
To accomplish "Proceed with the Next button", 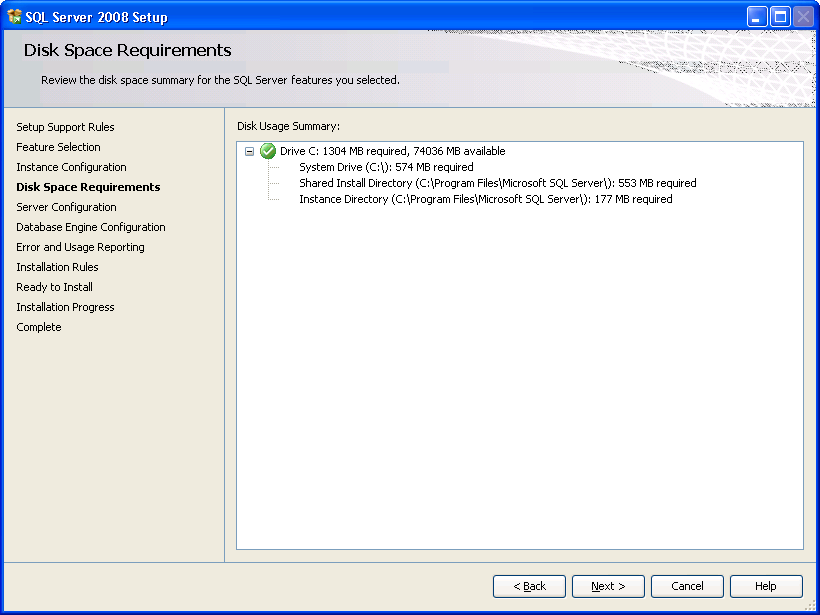I will tap(608, 586).
